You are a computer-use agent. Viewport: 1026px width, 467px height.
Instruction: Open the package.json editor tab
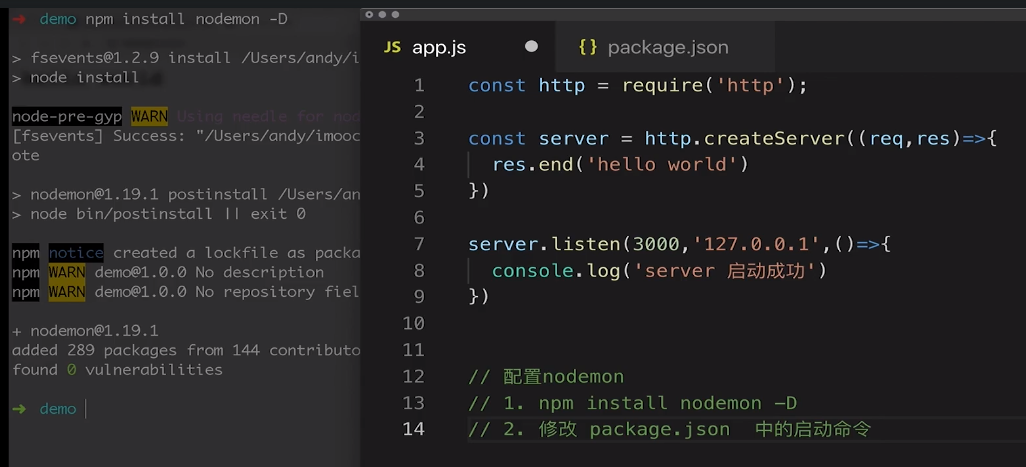tap(665, 47)
